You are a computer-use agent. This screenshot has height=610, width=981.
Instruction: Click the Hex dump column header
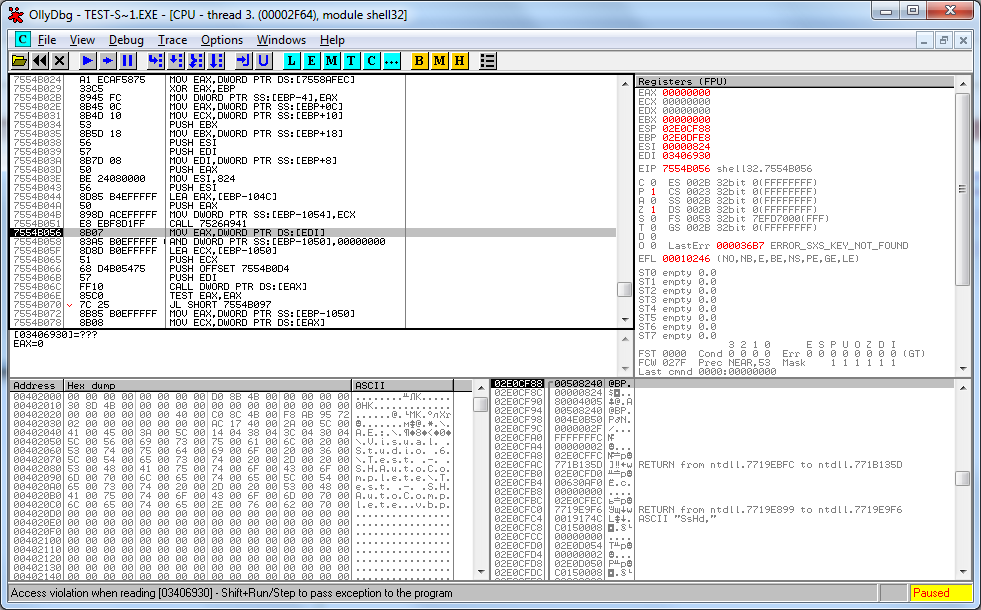point(208,385)
